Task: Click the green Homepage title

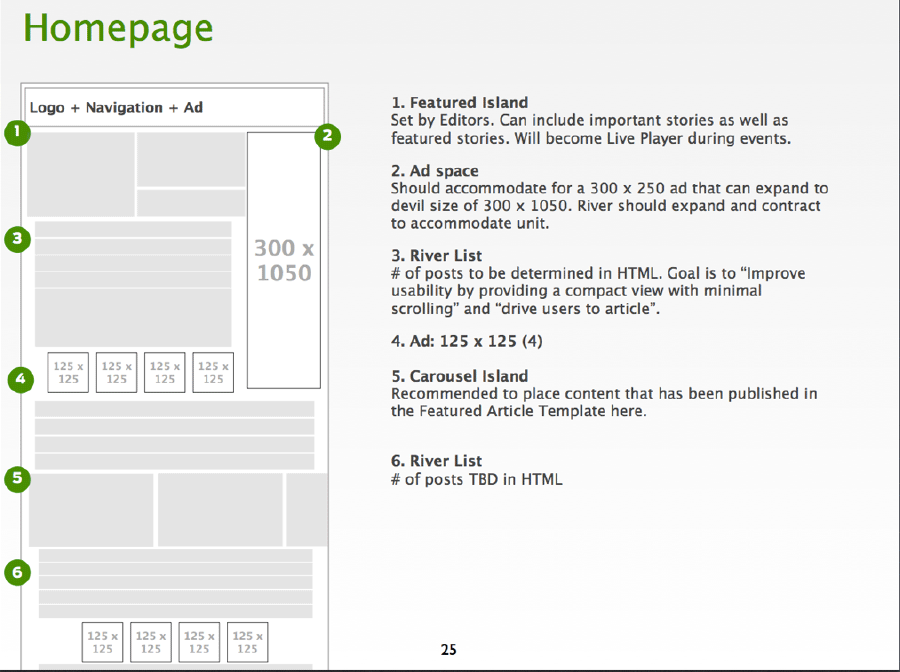Action: (118, 27)
